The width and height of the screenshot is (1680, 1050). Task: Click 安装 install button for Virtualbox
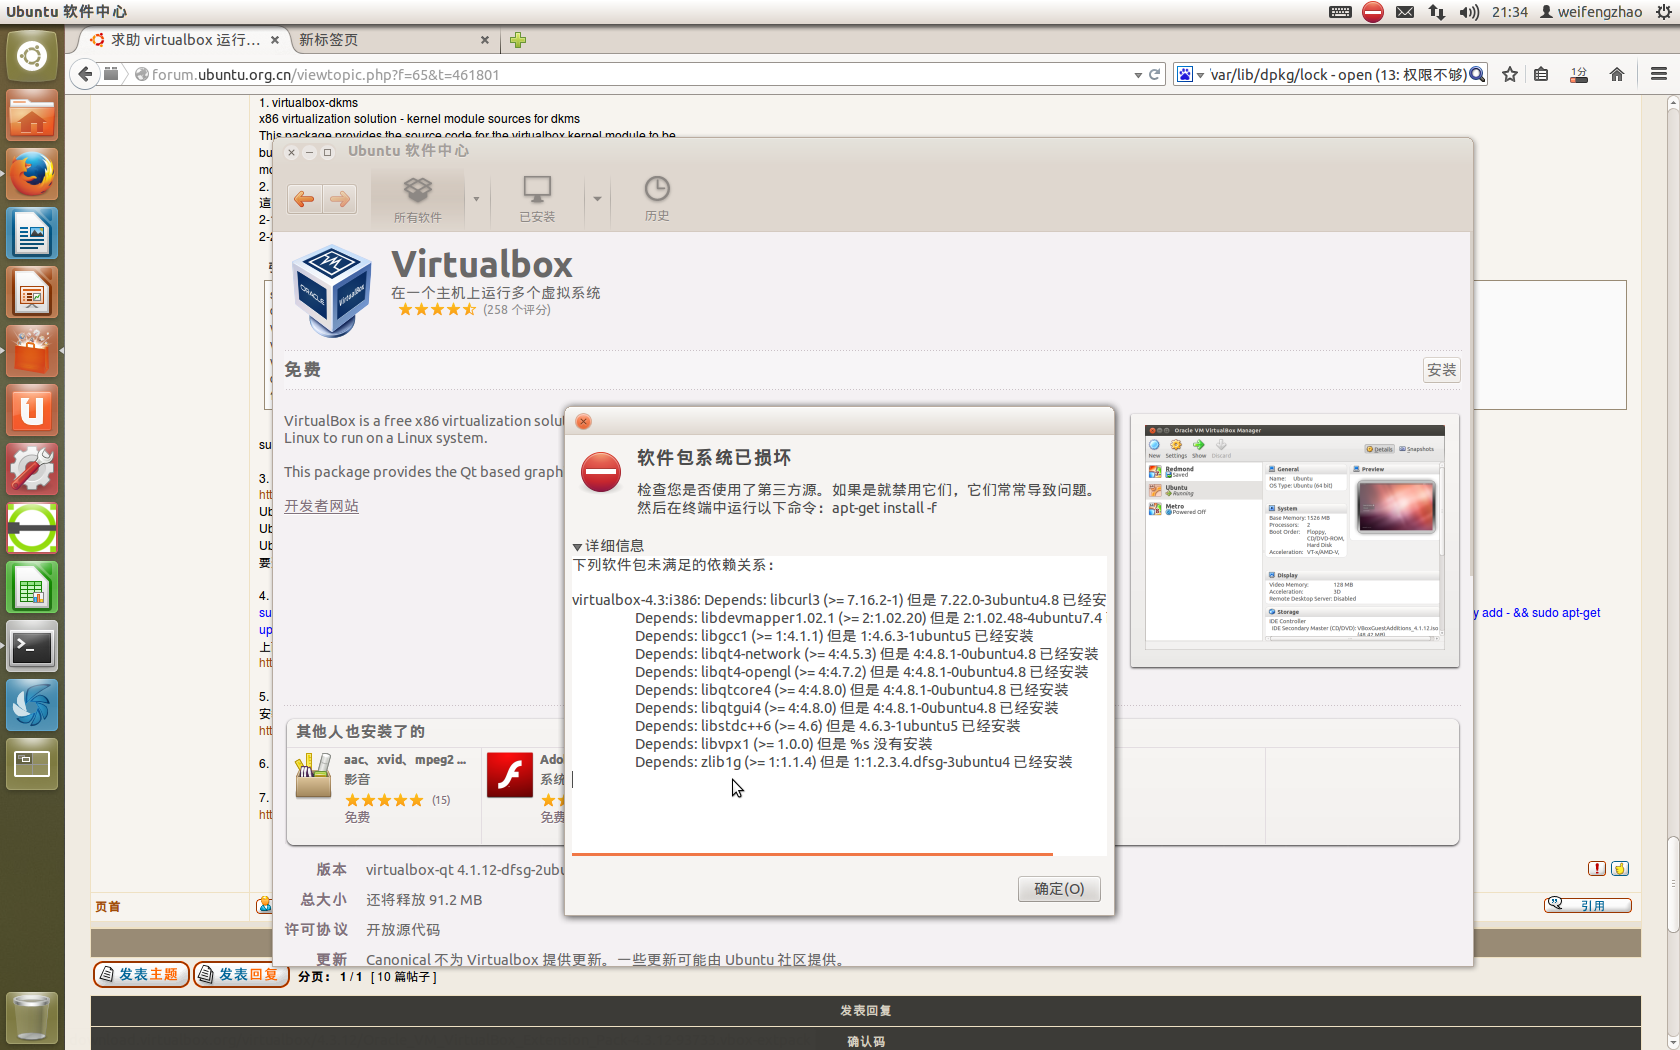[1442, 370]
